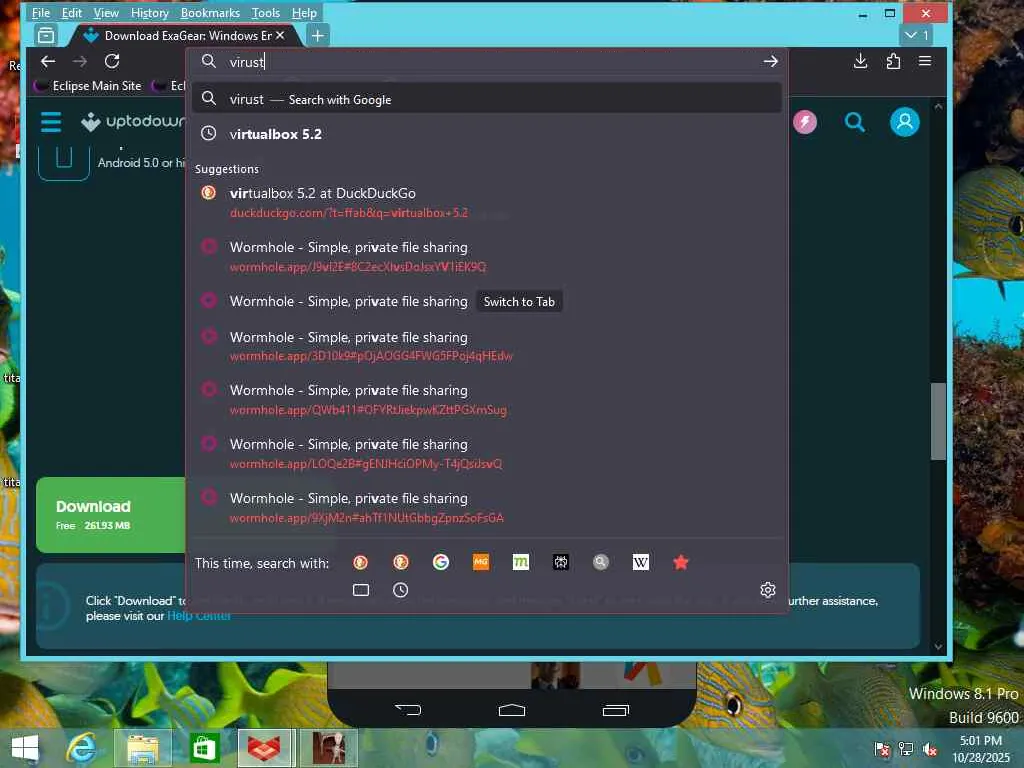Open the network tray icon
The height and width of the screenshot is (768, 1024).
[x=906, y=750]
